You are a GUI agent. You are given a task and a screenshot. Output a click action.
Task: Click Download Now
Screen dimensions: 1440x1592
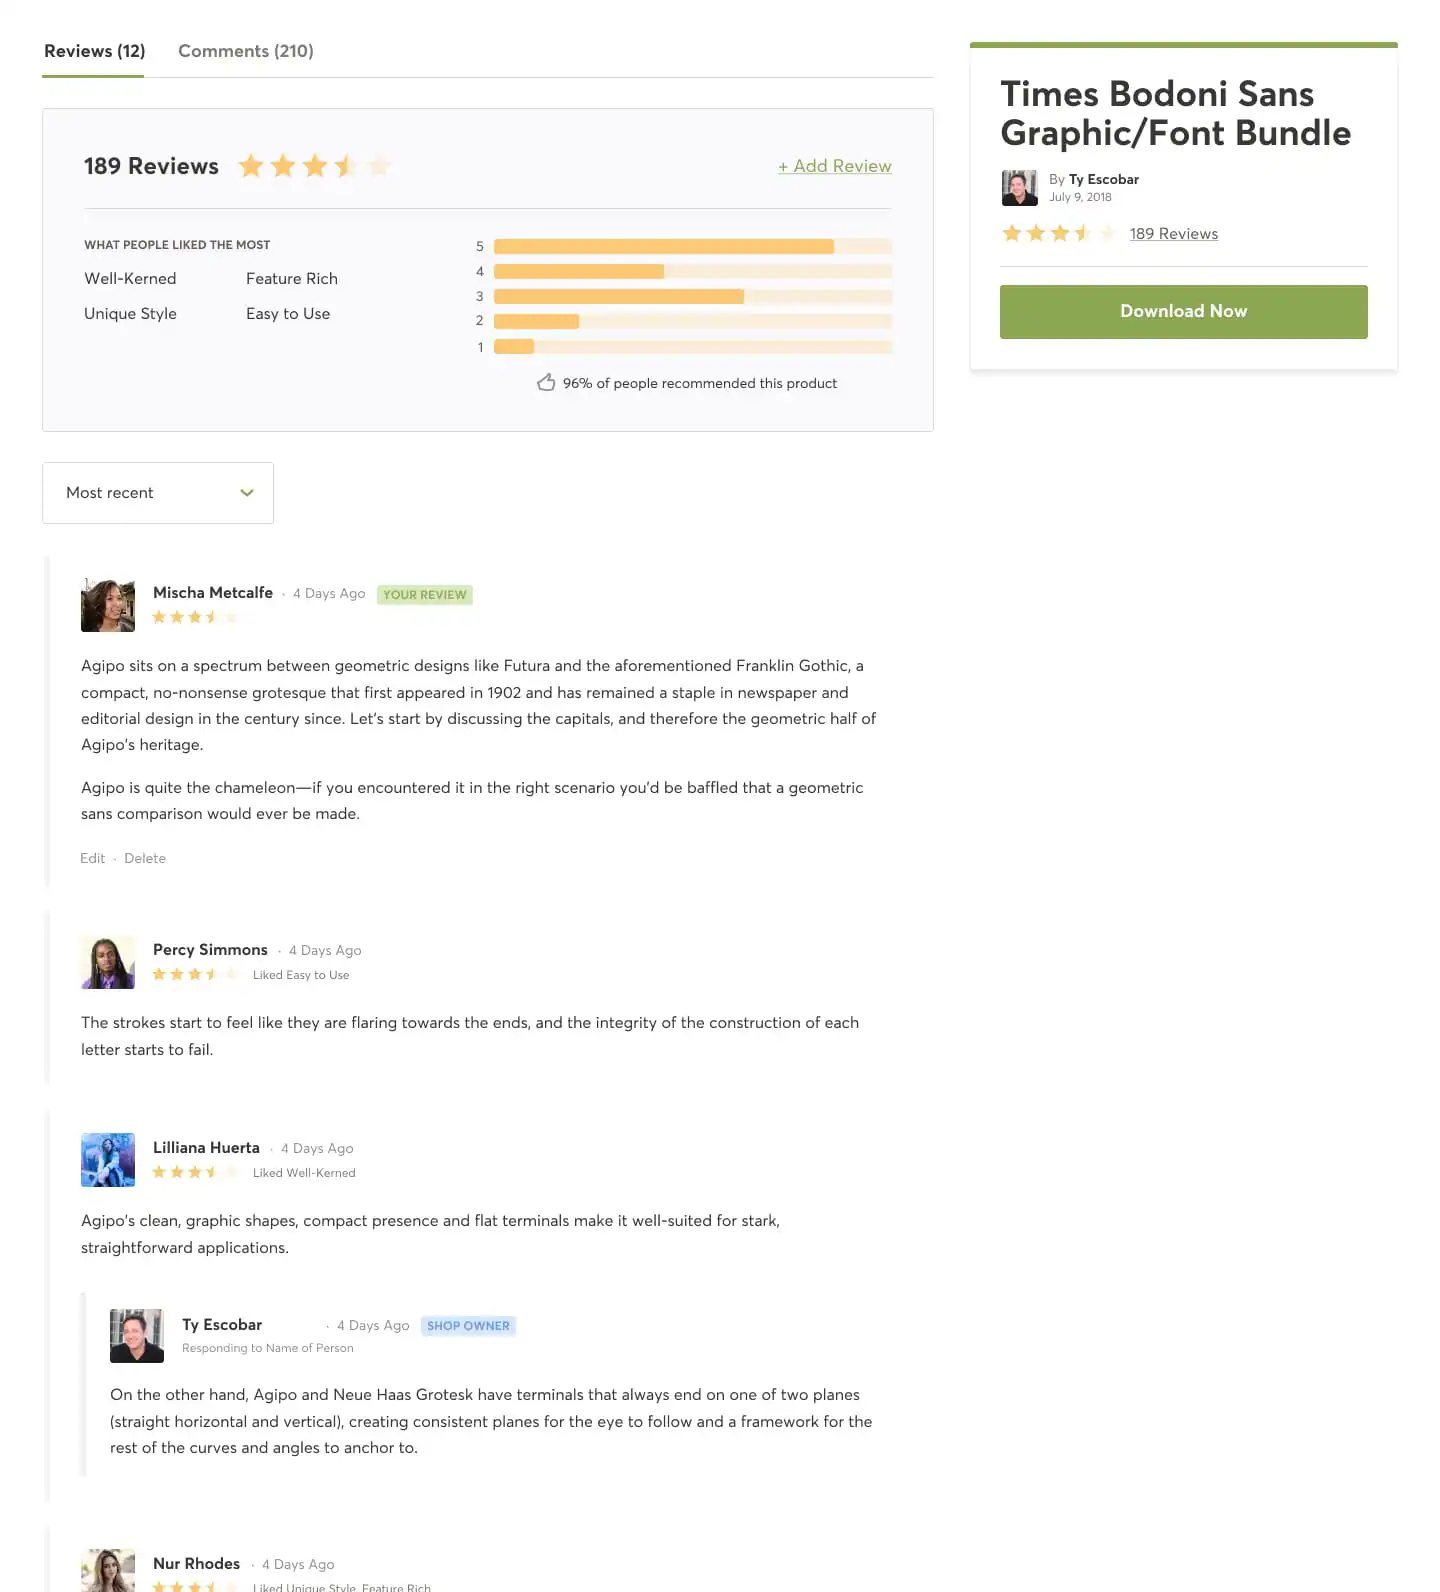click(1183, 311)
